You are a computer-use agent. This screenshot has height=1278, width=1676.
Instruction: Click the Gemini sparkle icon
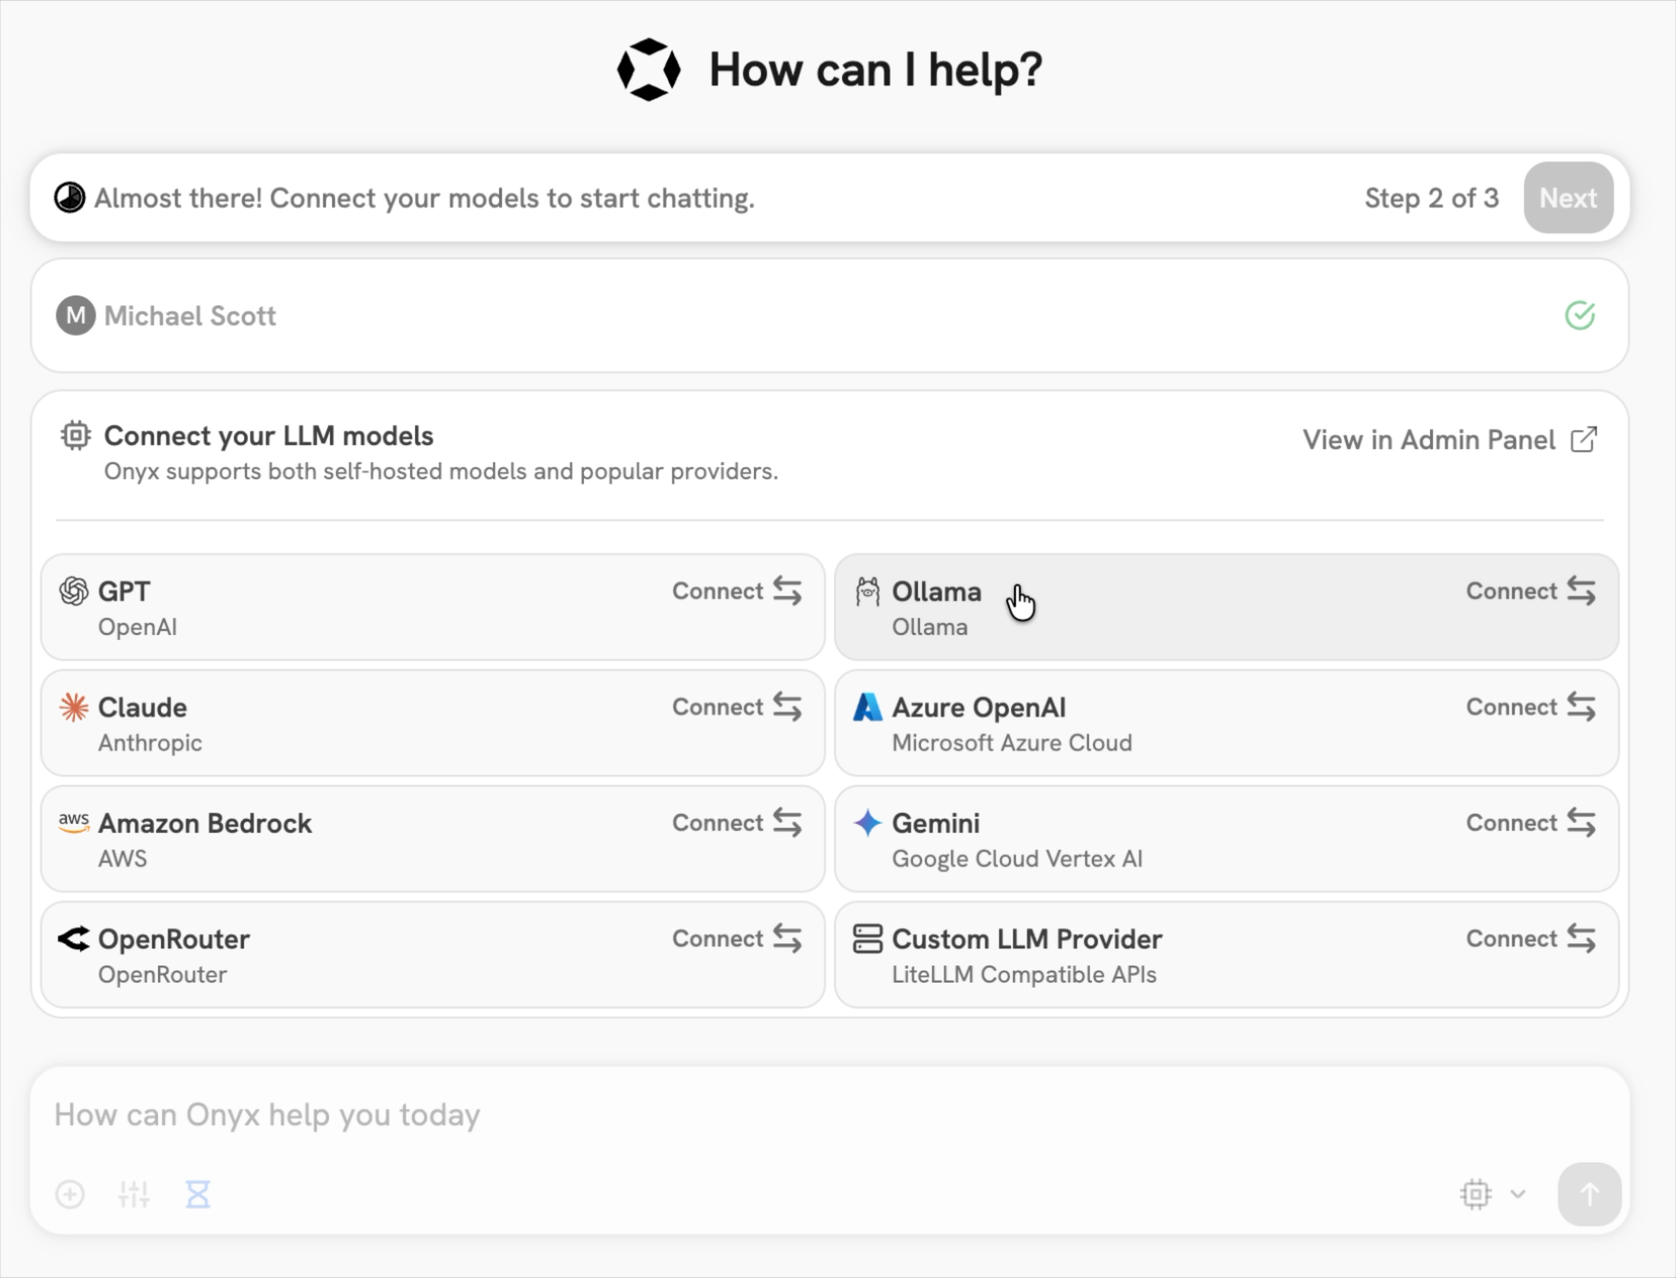[x=867, y=823]
